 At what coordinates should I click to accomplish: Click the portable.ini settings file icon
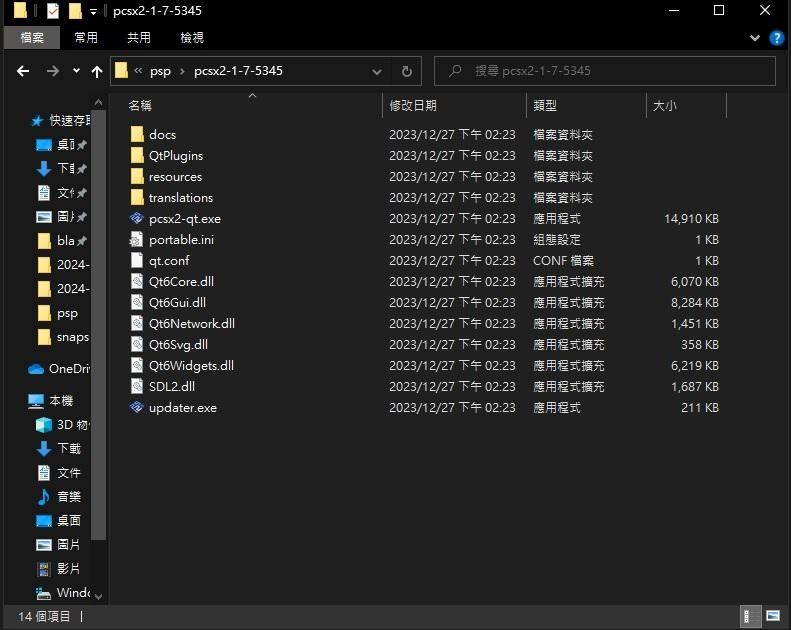coord(138,239)
